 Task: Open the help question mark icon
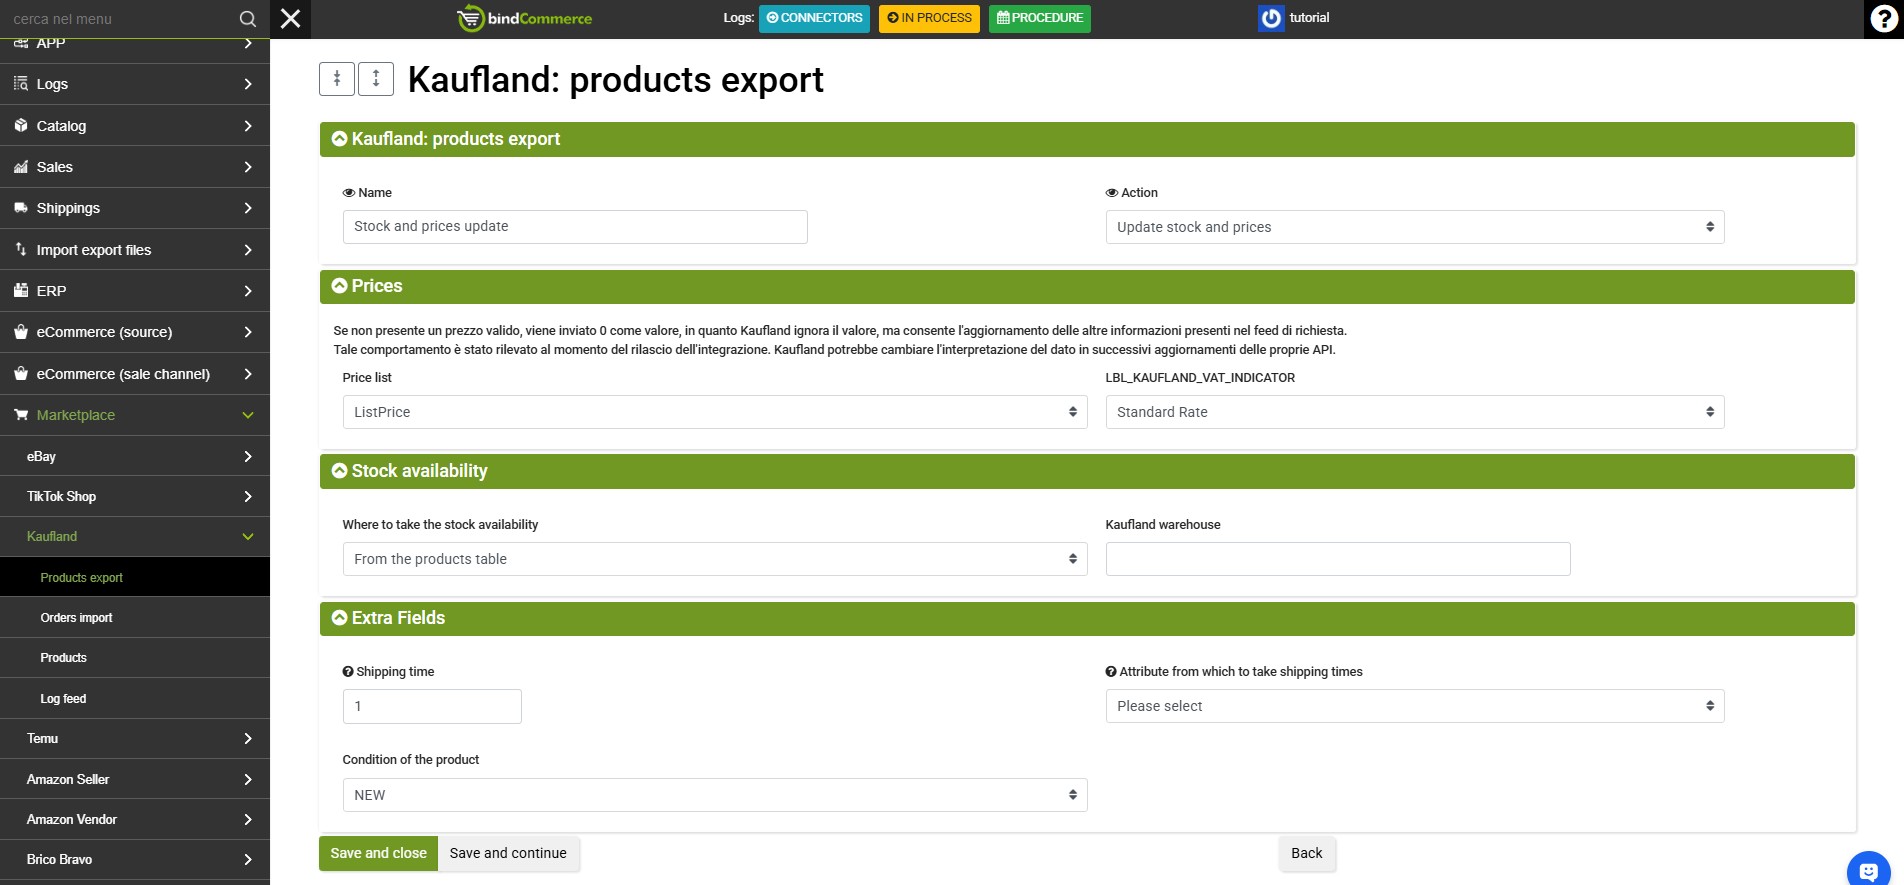(1884, 19)
